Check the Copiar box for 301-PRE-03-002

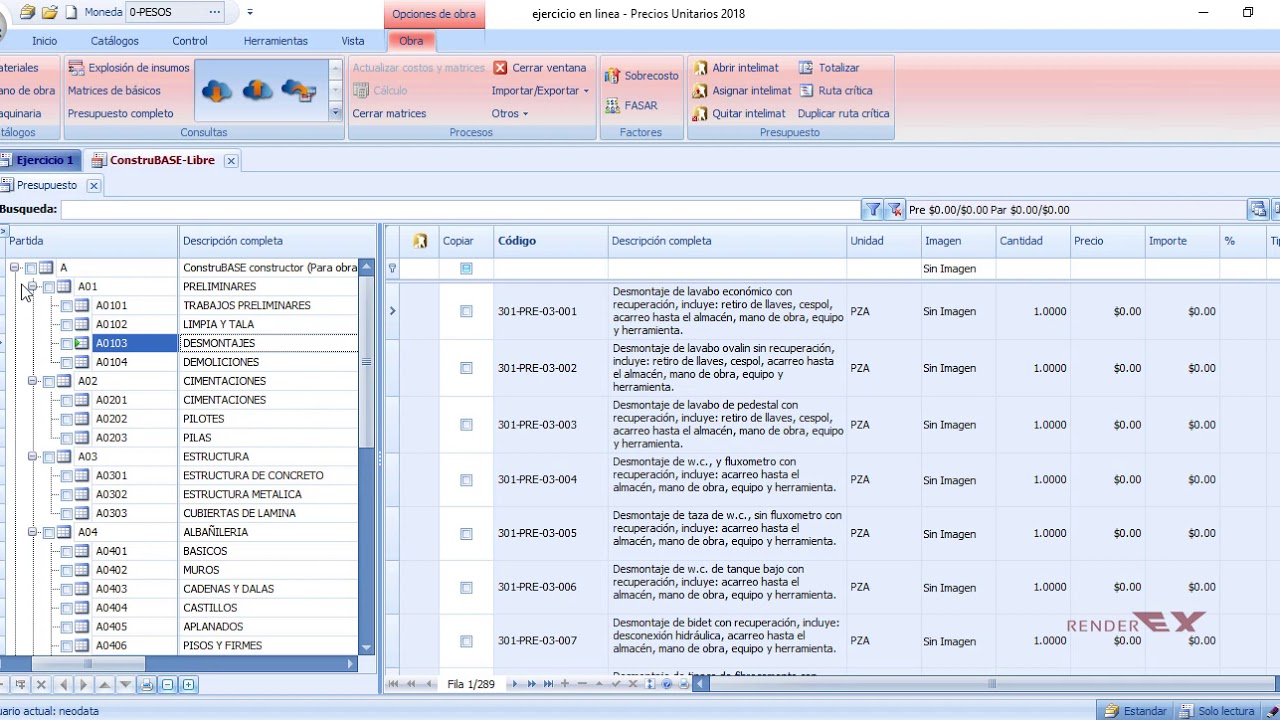466,368
